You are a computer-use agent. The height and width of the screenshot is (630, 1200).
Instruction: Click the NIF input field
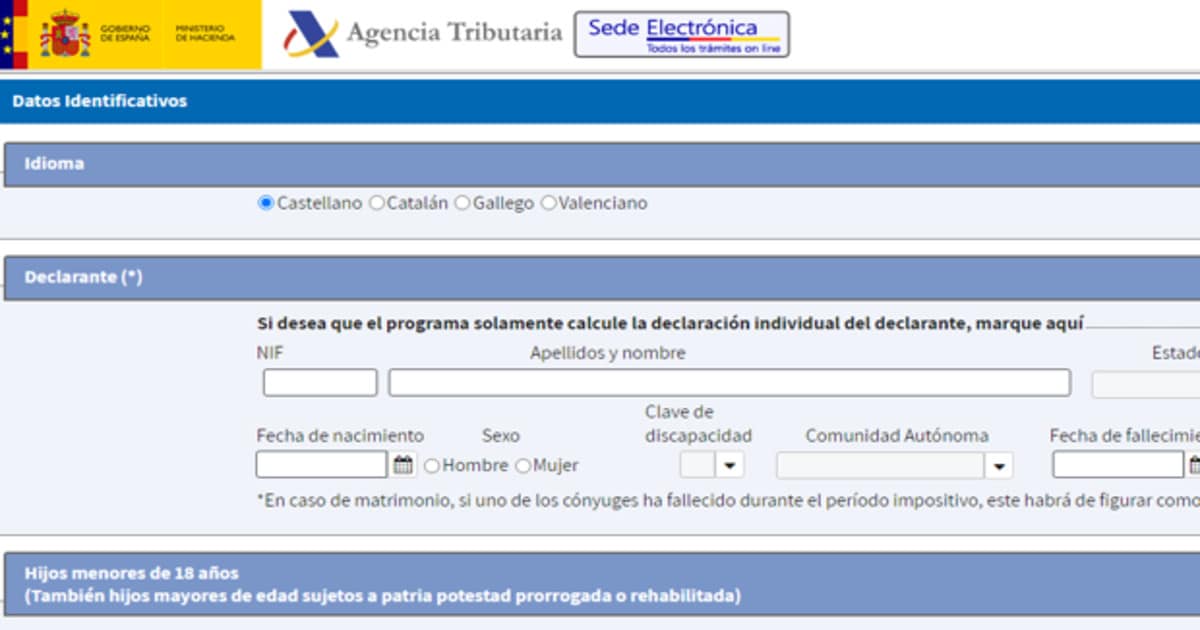(320, 383)
